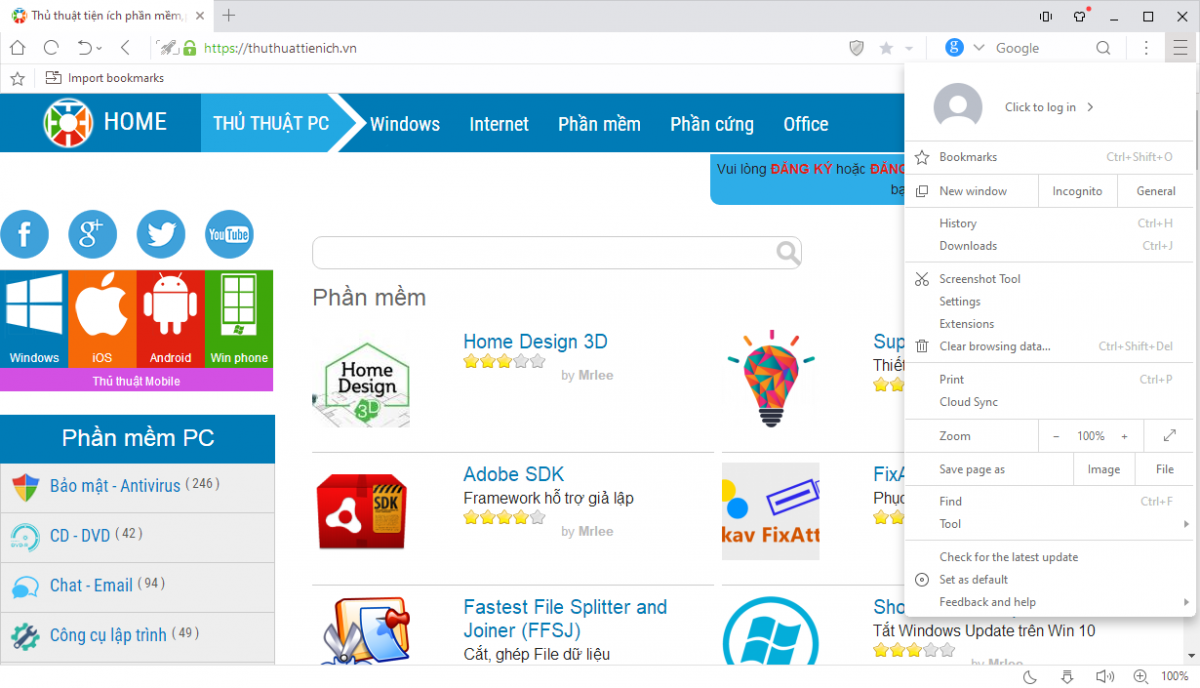Click the Android tile icon

pos(170,318)
